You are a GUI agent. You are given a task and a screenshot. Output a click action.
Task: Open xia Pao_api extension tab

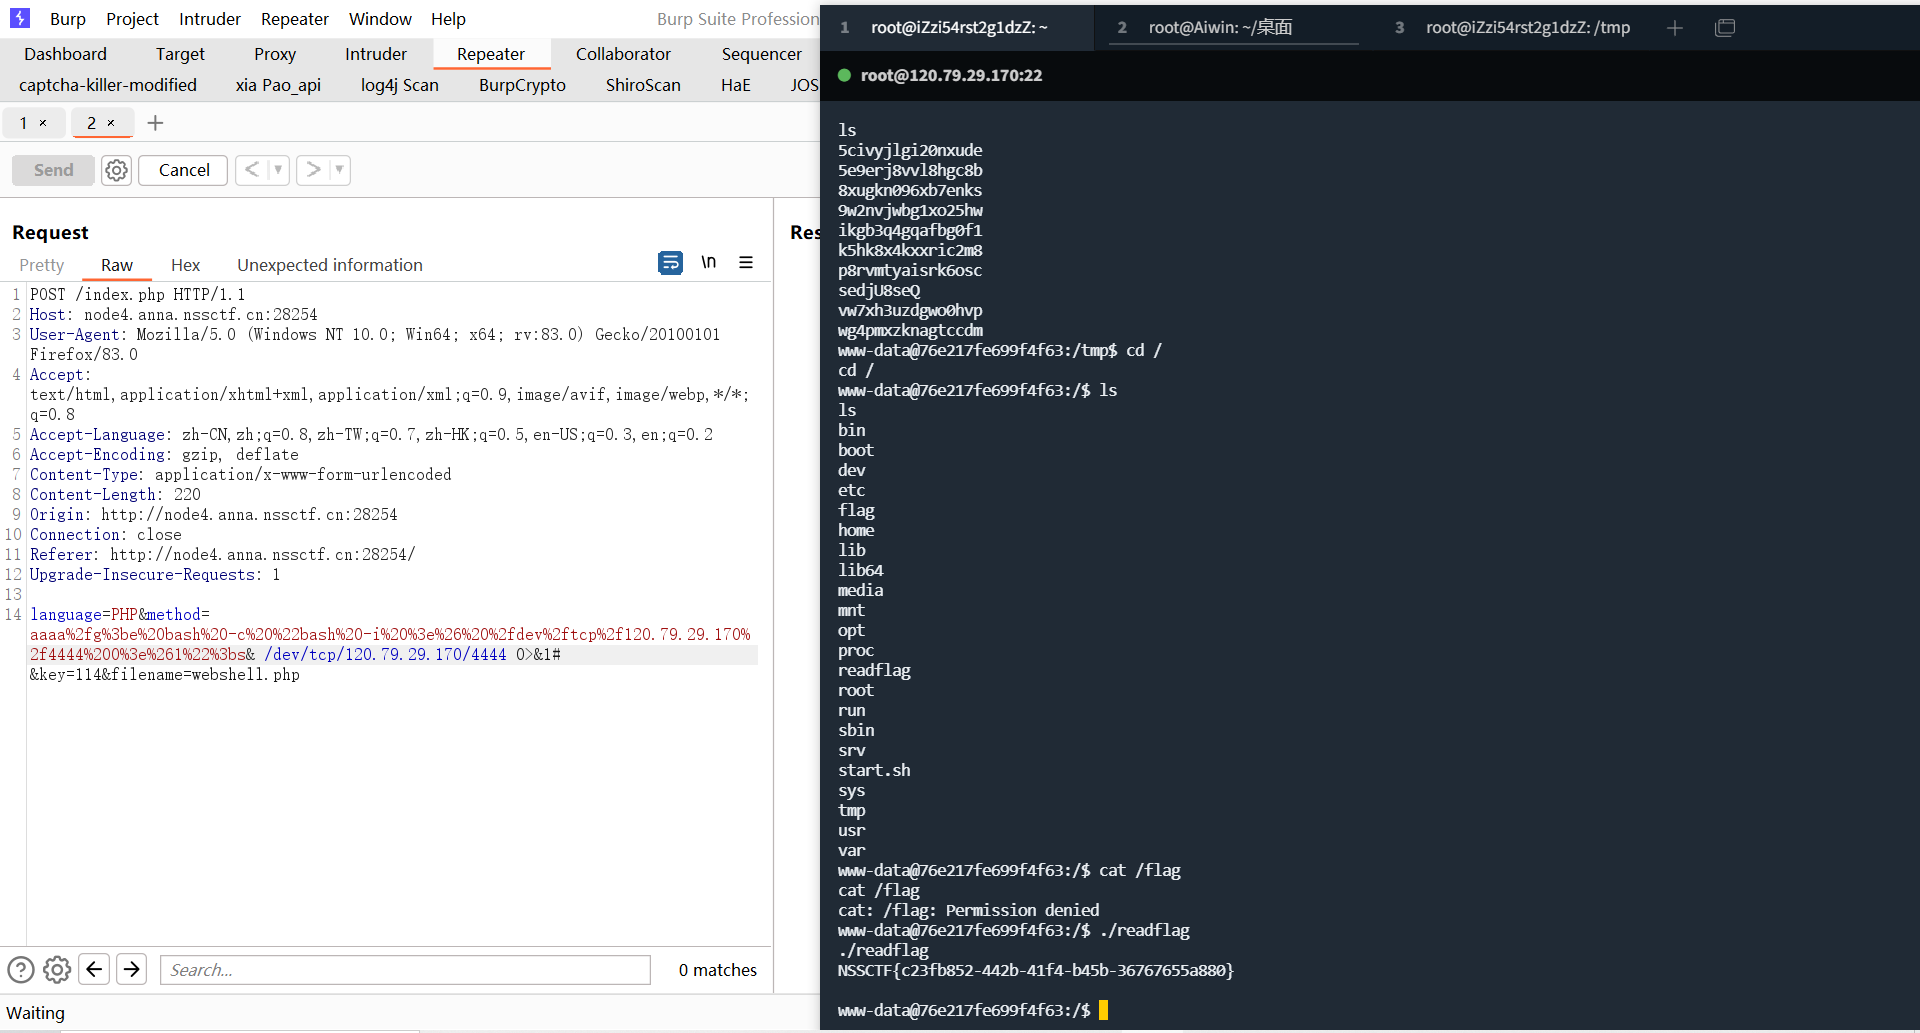(278, 85)
